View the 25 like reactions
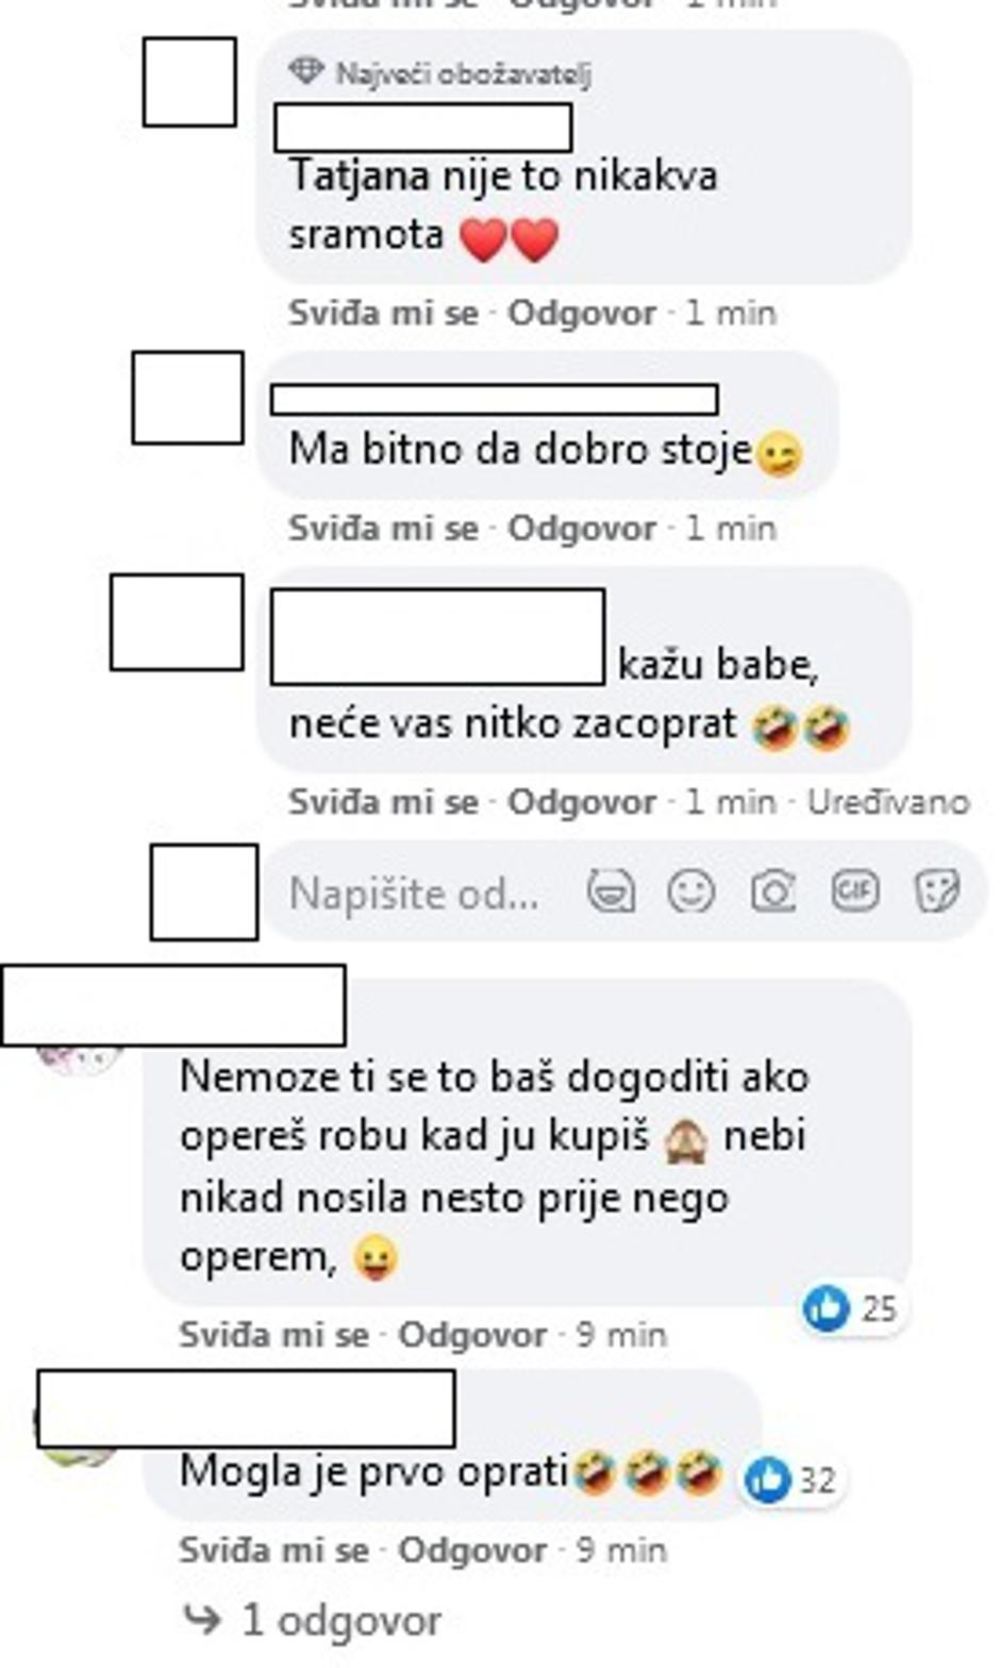Image resolution: width=1000 pixels, height=1668 pixels. pyautogui.click(x=853, y=1308)
